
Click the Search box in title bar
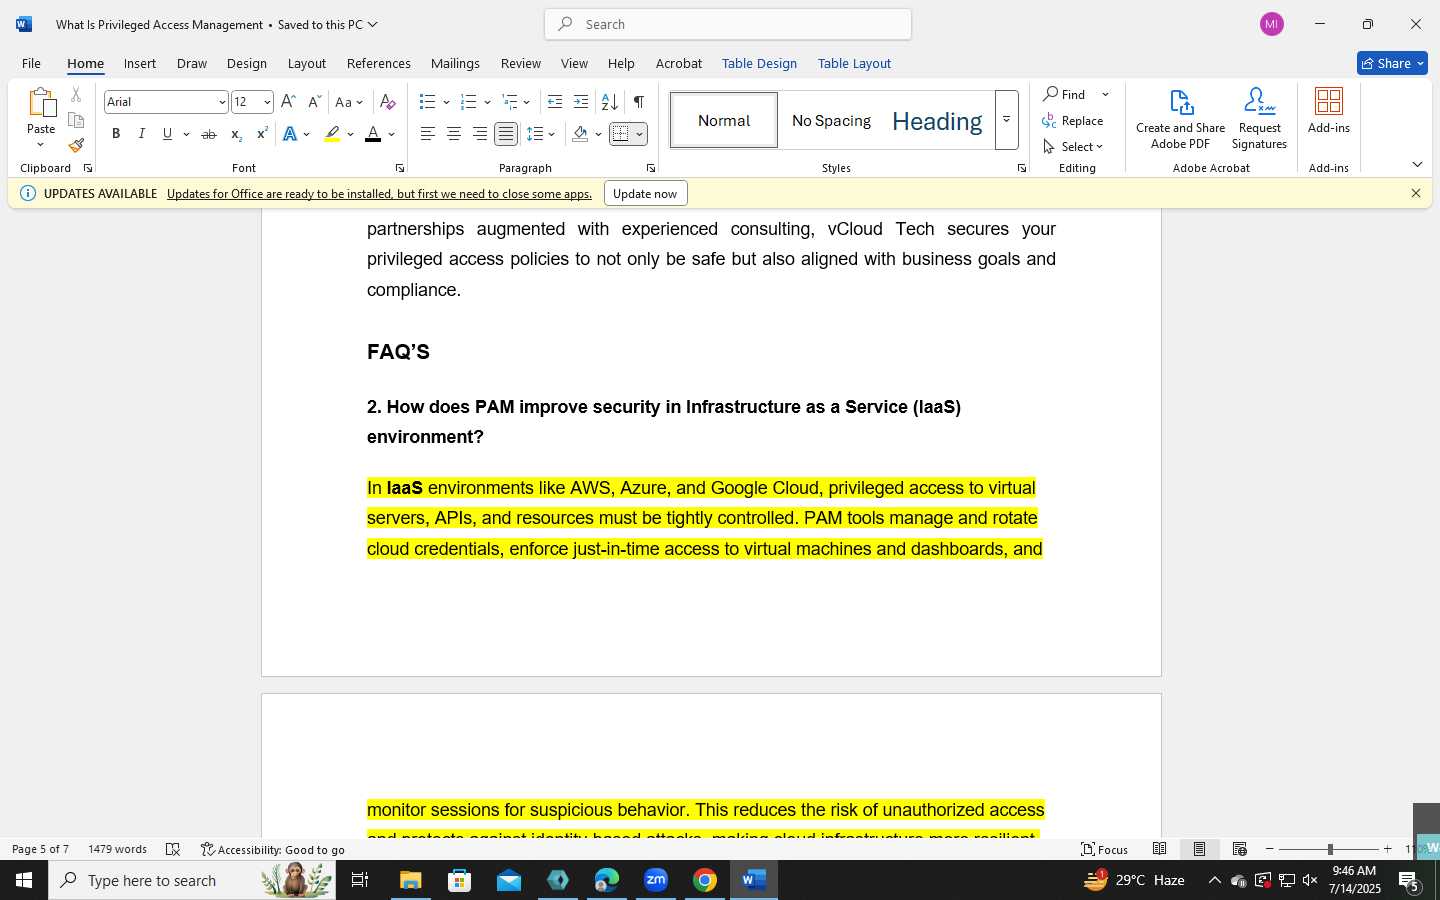pyautogui.click(x=728, y=24)
